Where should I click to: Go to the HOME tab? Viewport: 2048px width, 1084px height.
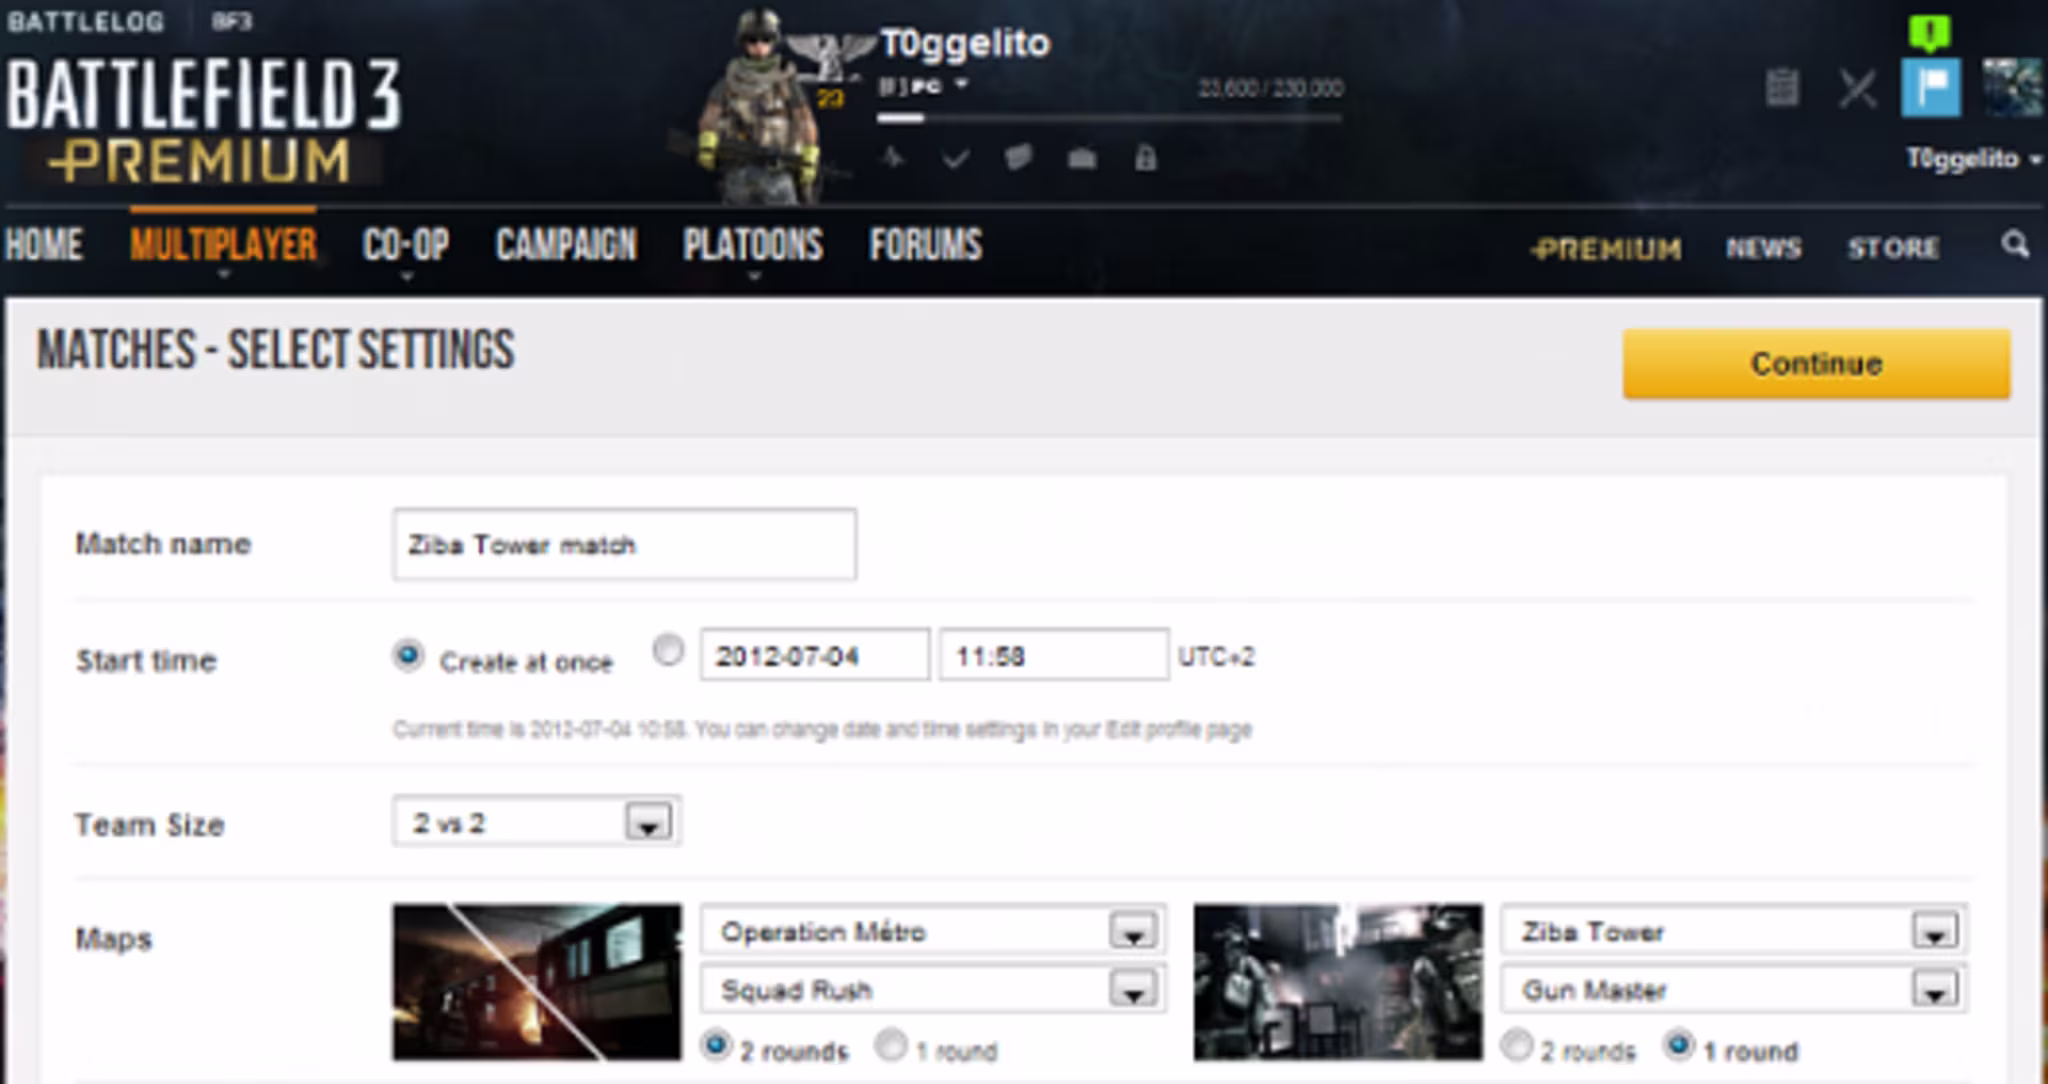(x=44, y=245)
